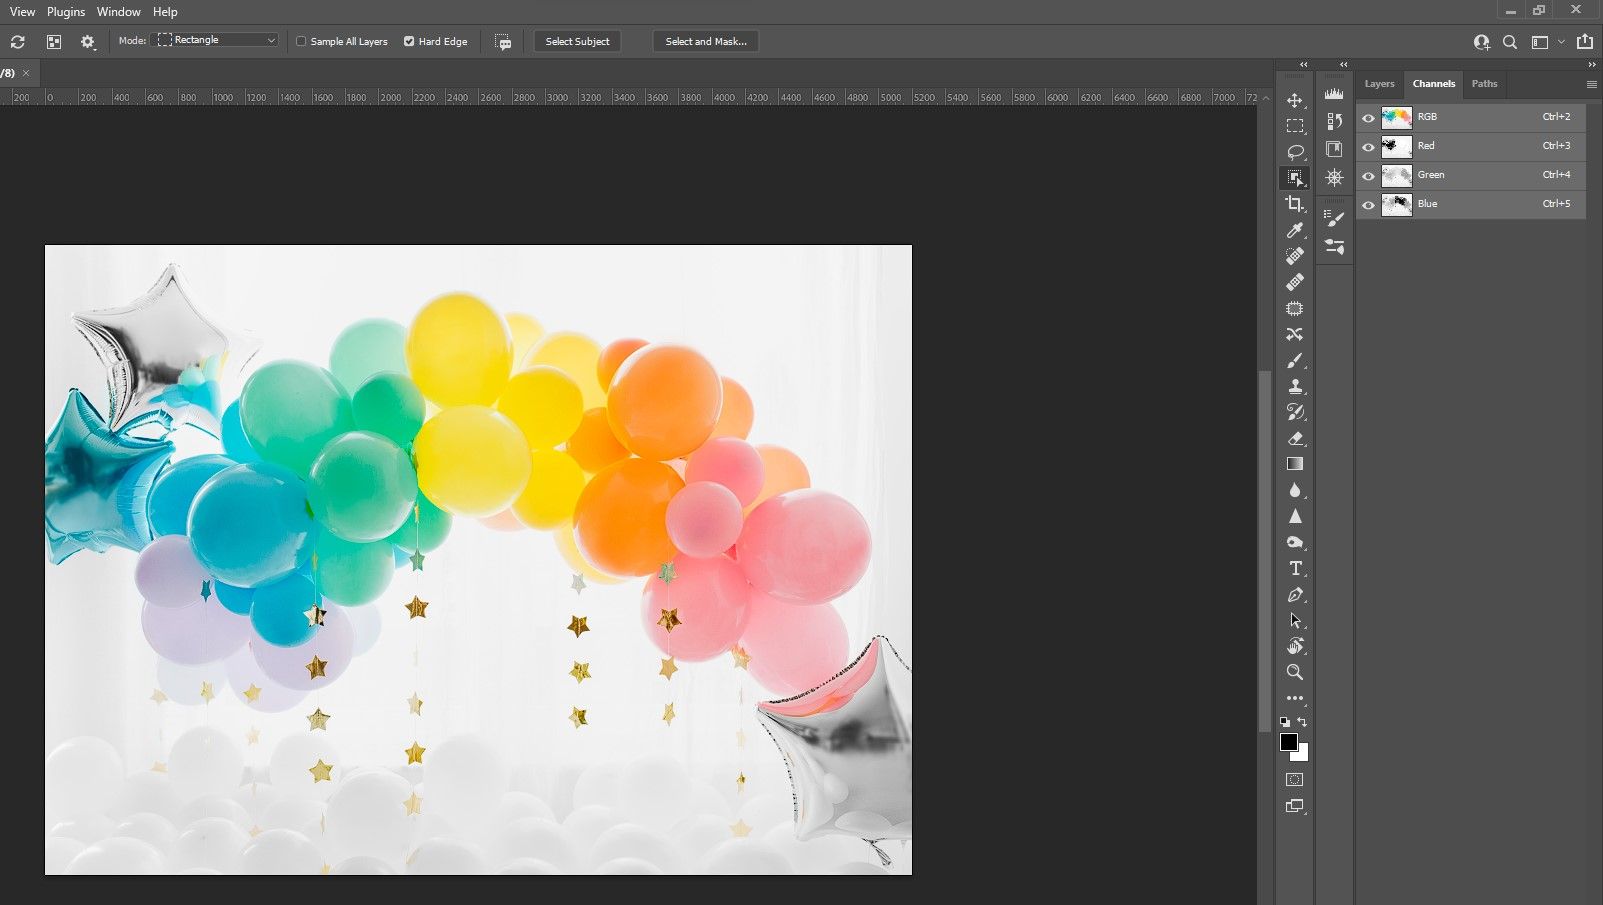Select the Lasso tool
The height and width of the screenshot is (905, 1603).
point(1294,152)
